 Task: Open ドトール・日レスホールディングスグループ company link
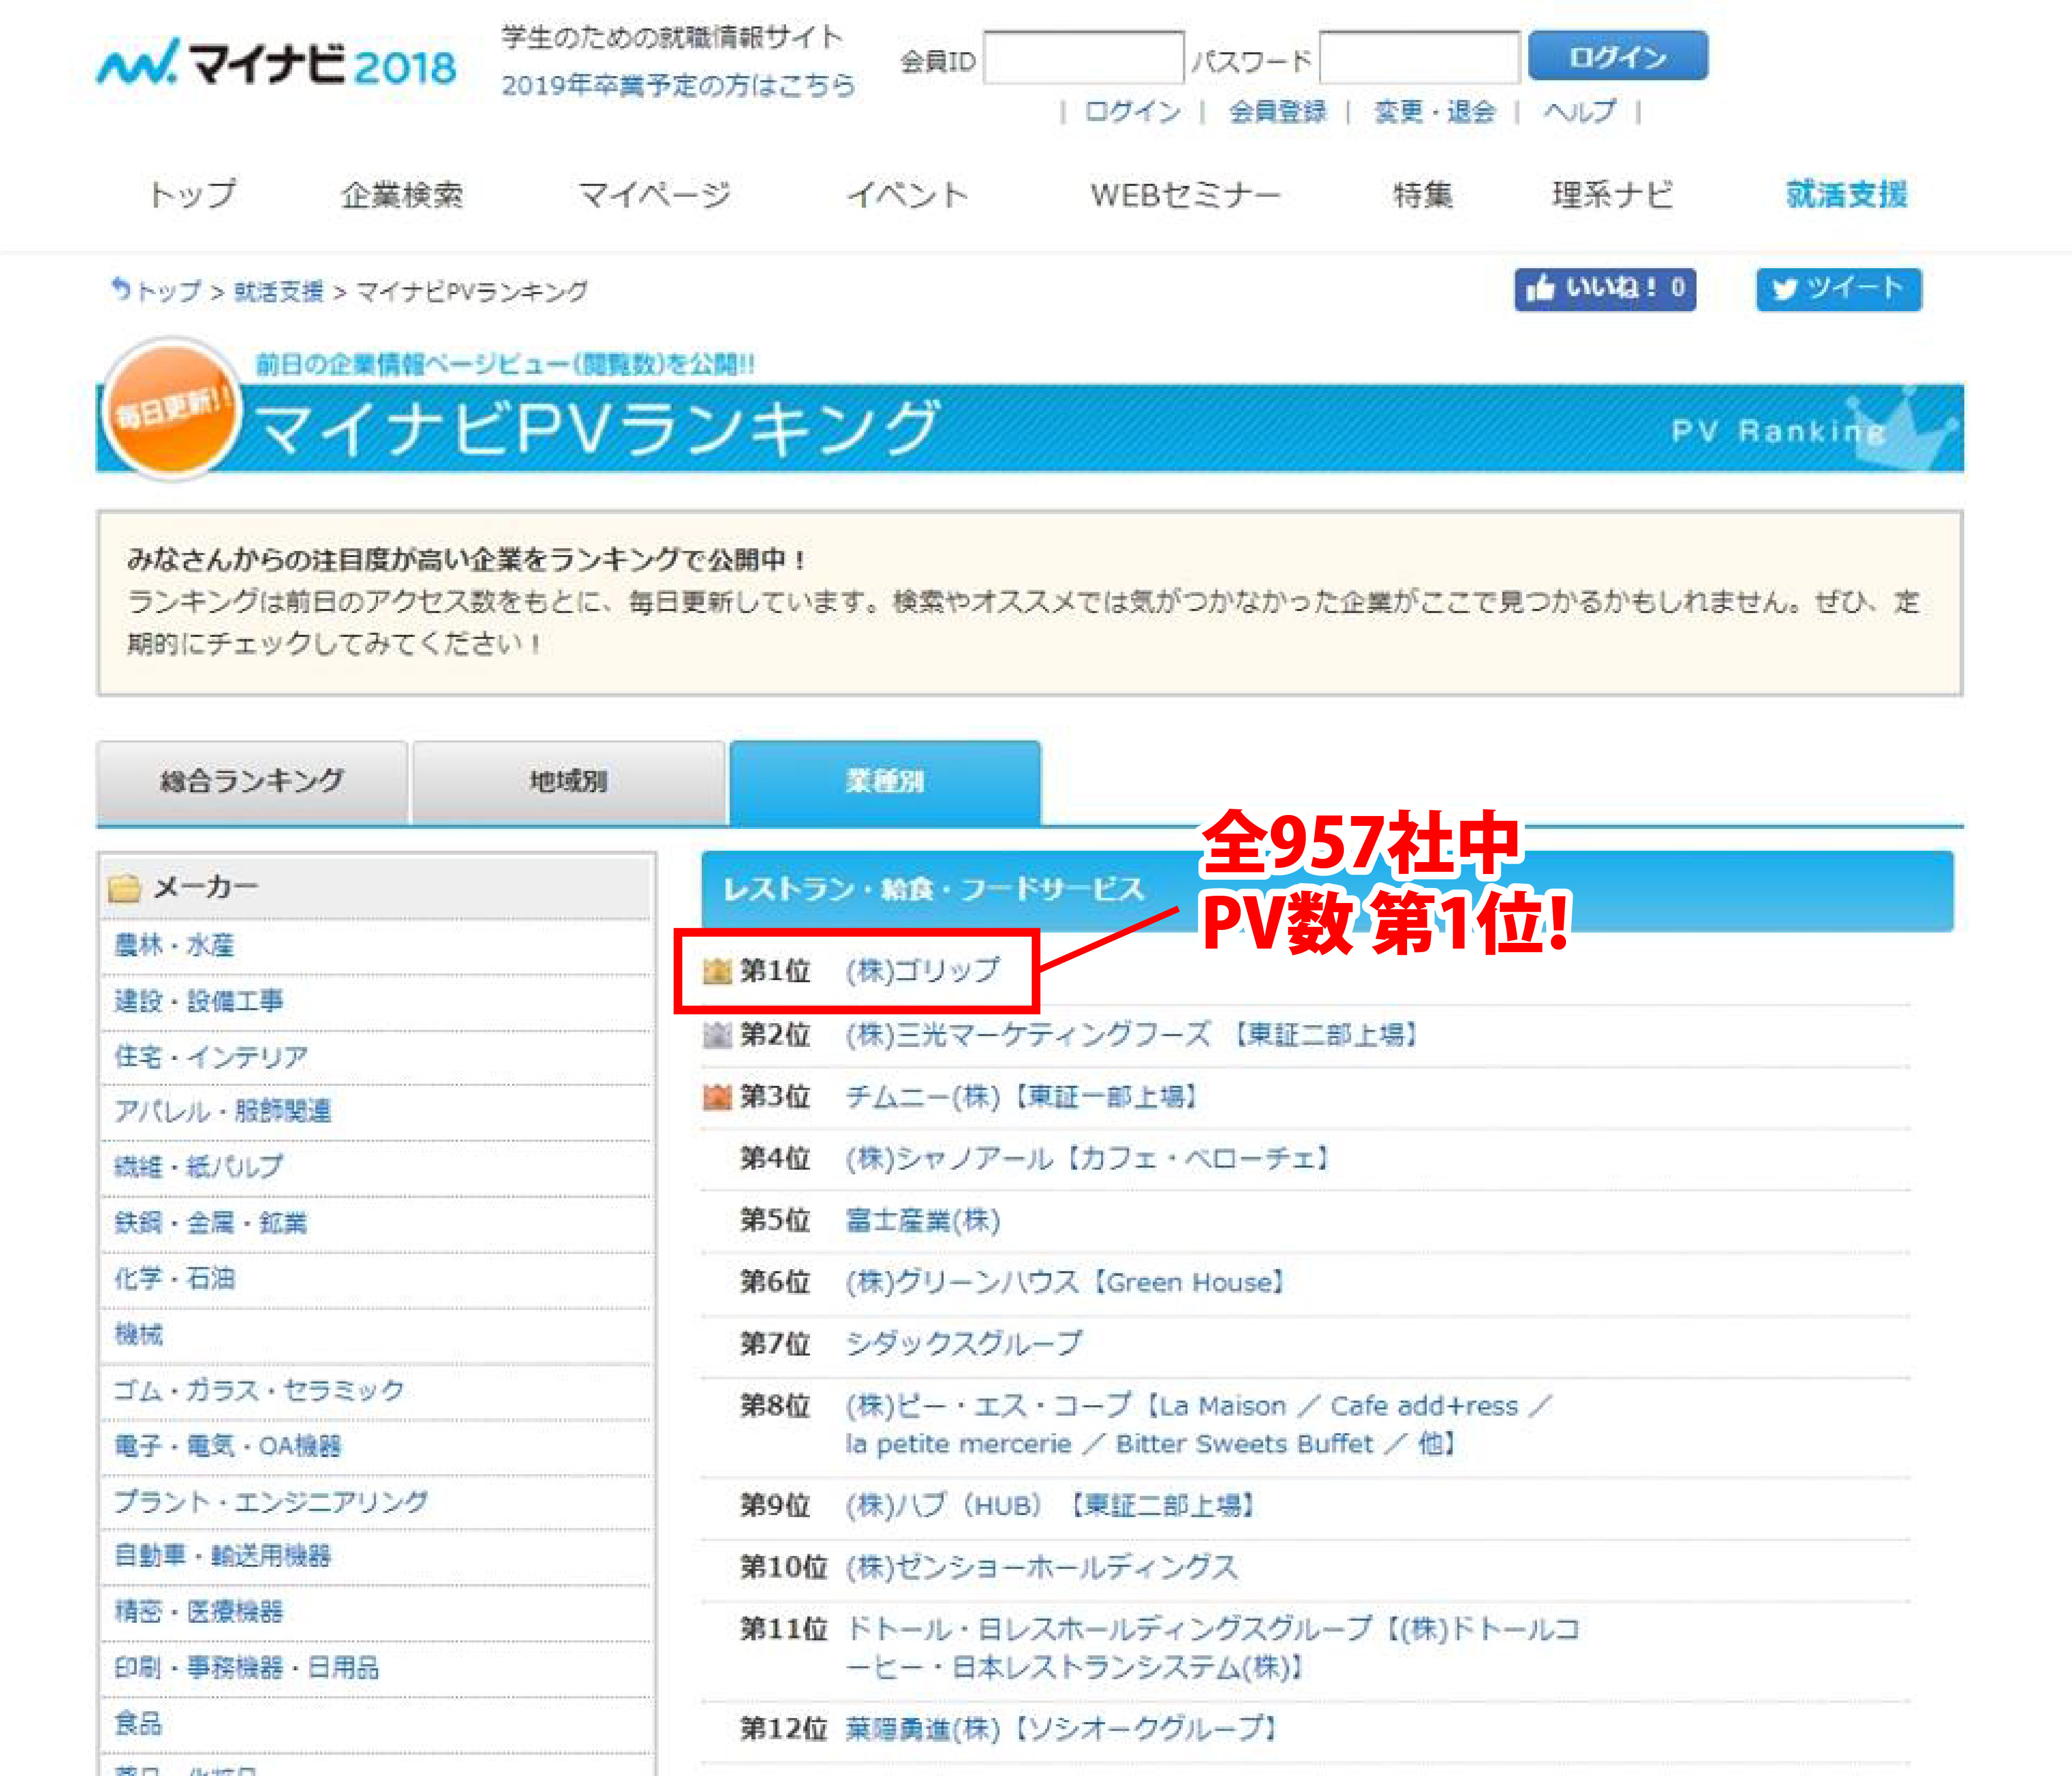click(1212, 1648)
